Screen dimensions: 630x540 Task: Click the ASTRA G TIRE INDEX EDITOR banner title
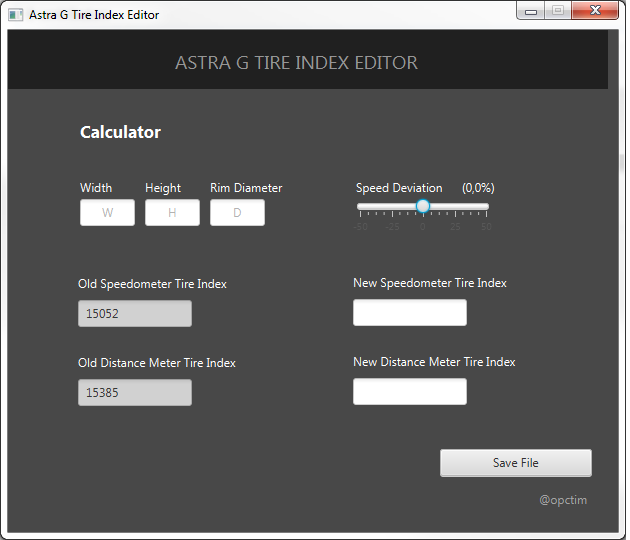coord(297,63)
